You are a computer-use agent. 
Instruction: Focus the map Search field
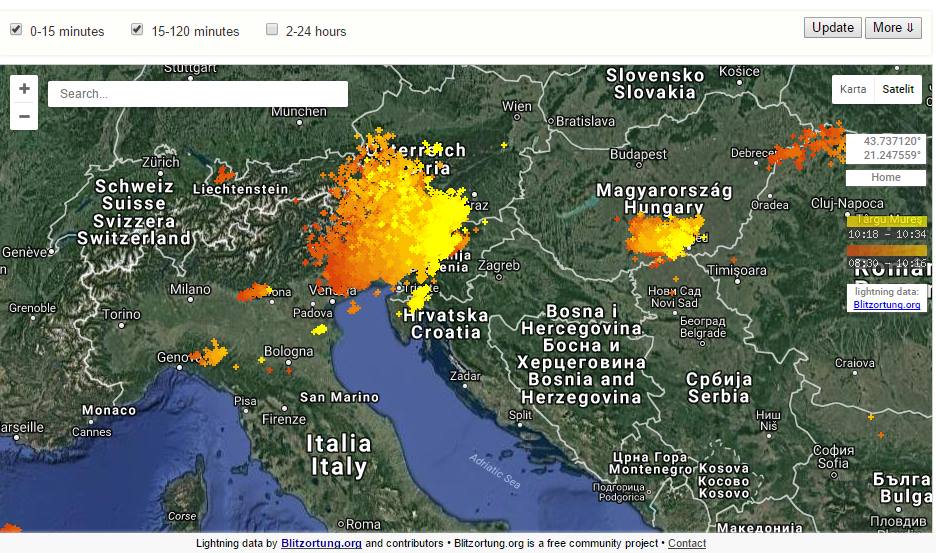tap(198, 94)
